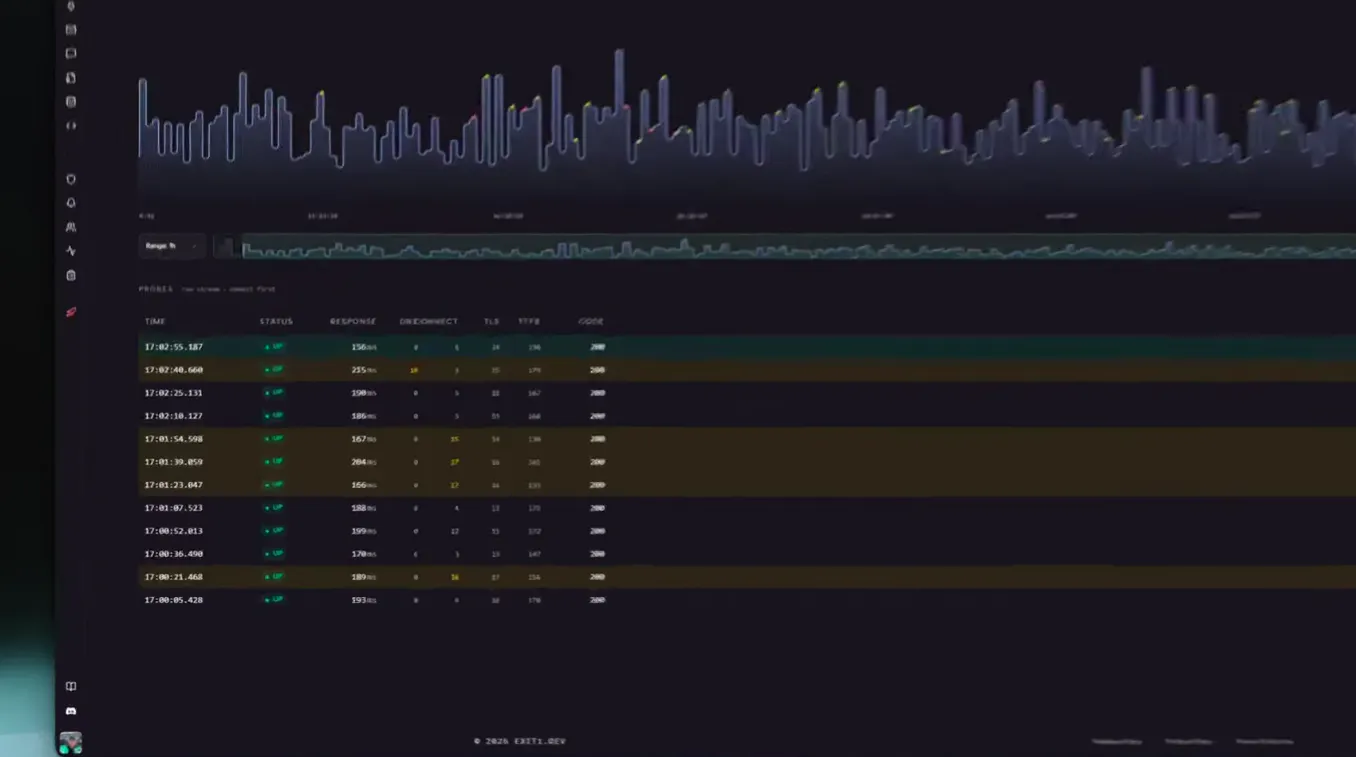Open the people icon in the sidebar

(x=71, y=227)
